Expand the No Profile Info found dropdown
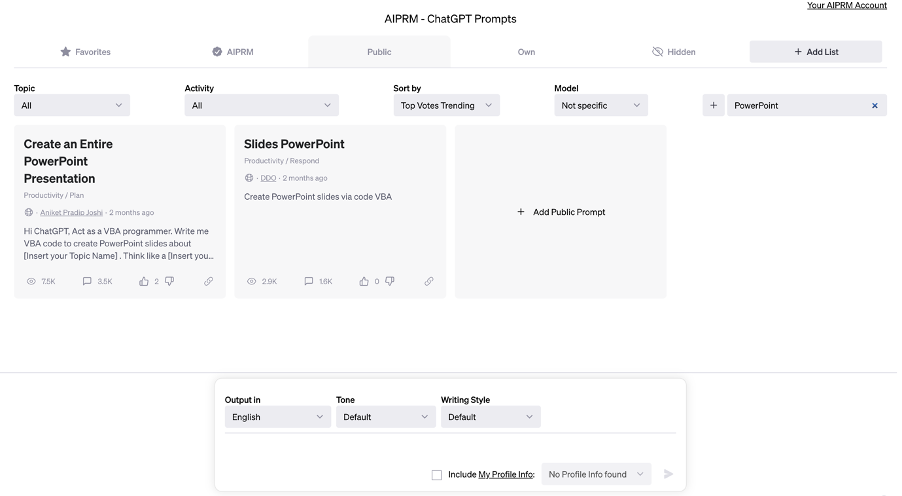 pyautogui.click(x=596, y=475)
